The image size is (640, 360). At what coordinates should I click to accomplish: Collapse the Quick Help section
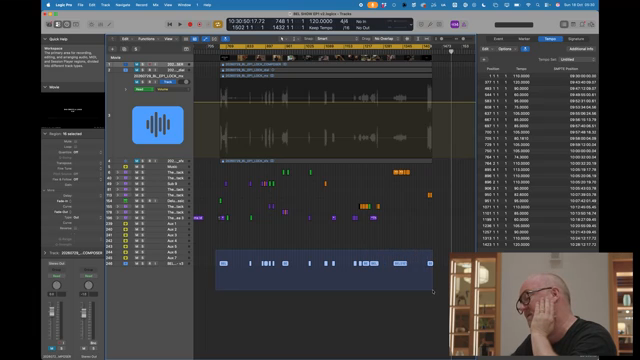pyautogui.click(x=45, y=39)
